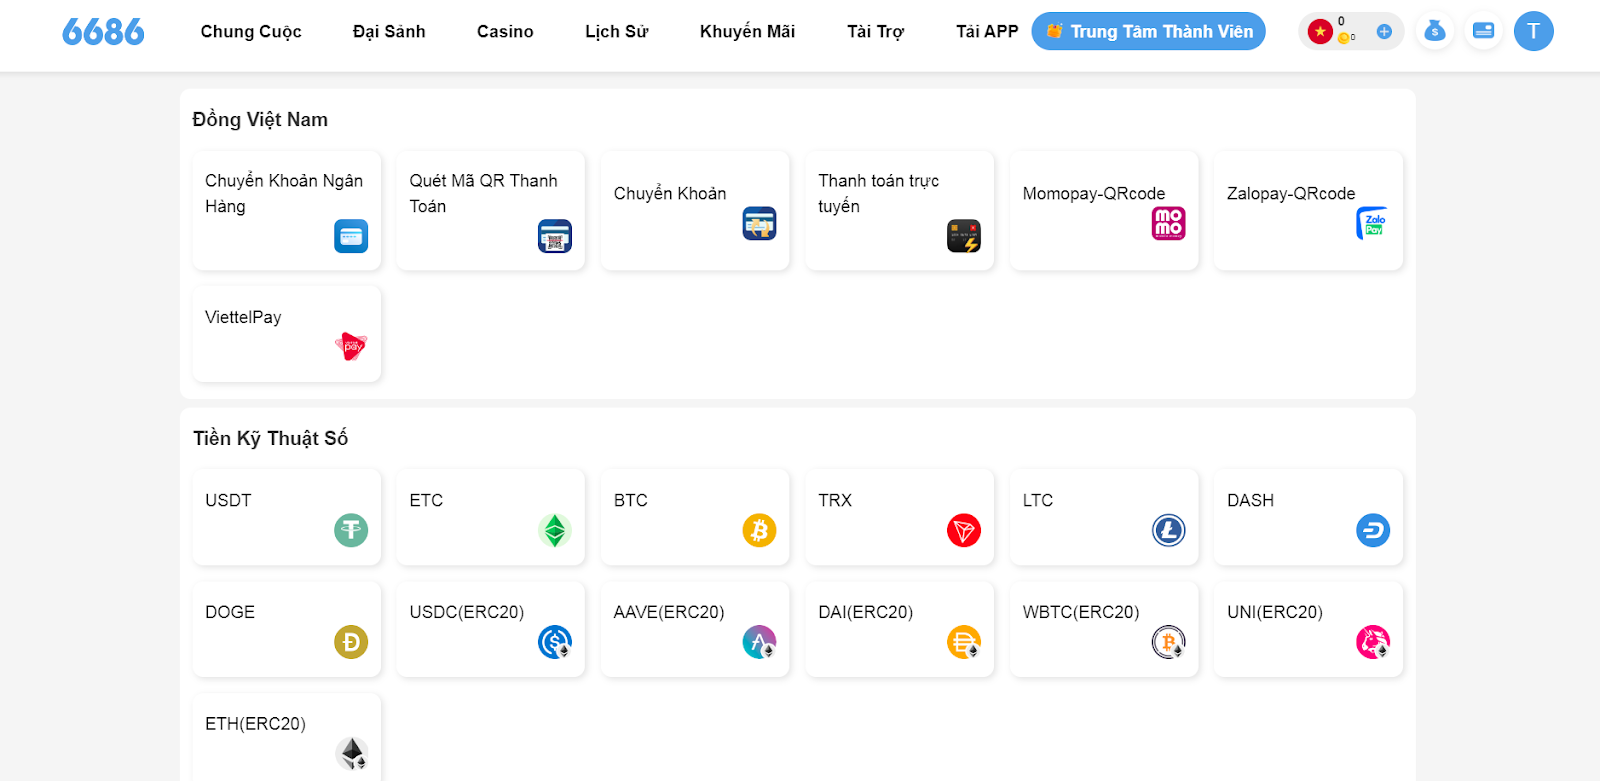This screenshot has width=1600, height=781.
Task: Click the ZaloPay logo icon
Action: [x=1373, y=223]
